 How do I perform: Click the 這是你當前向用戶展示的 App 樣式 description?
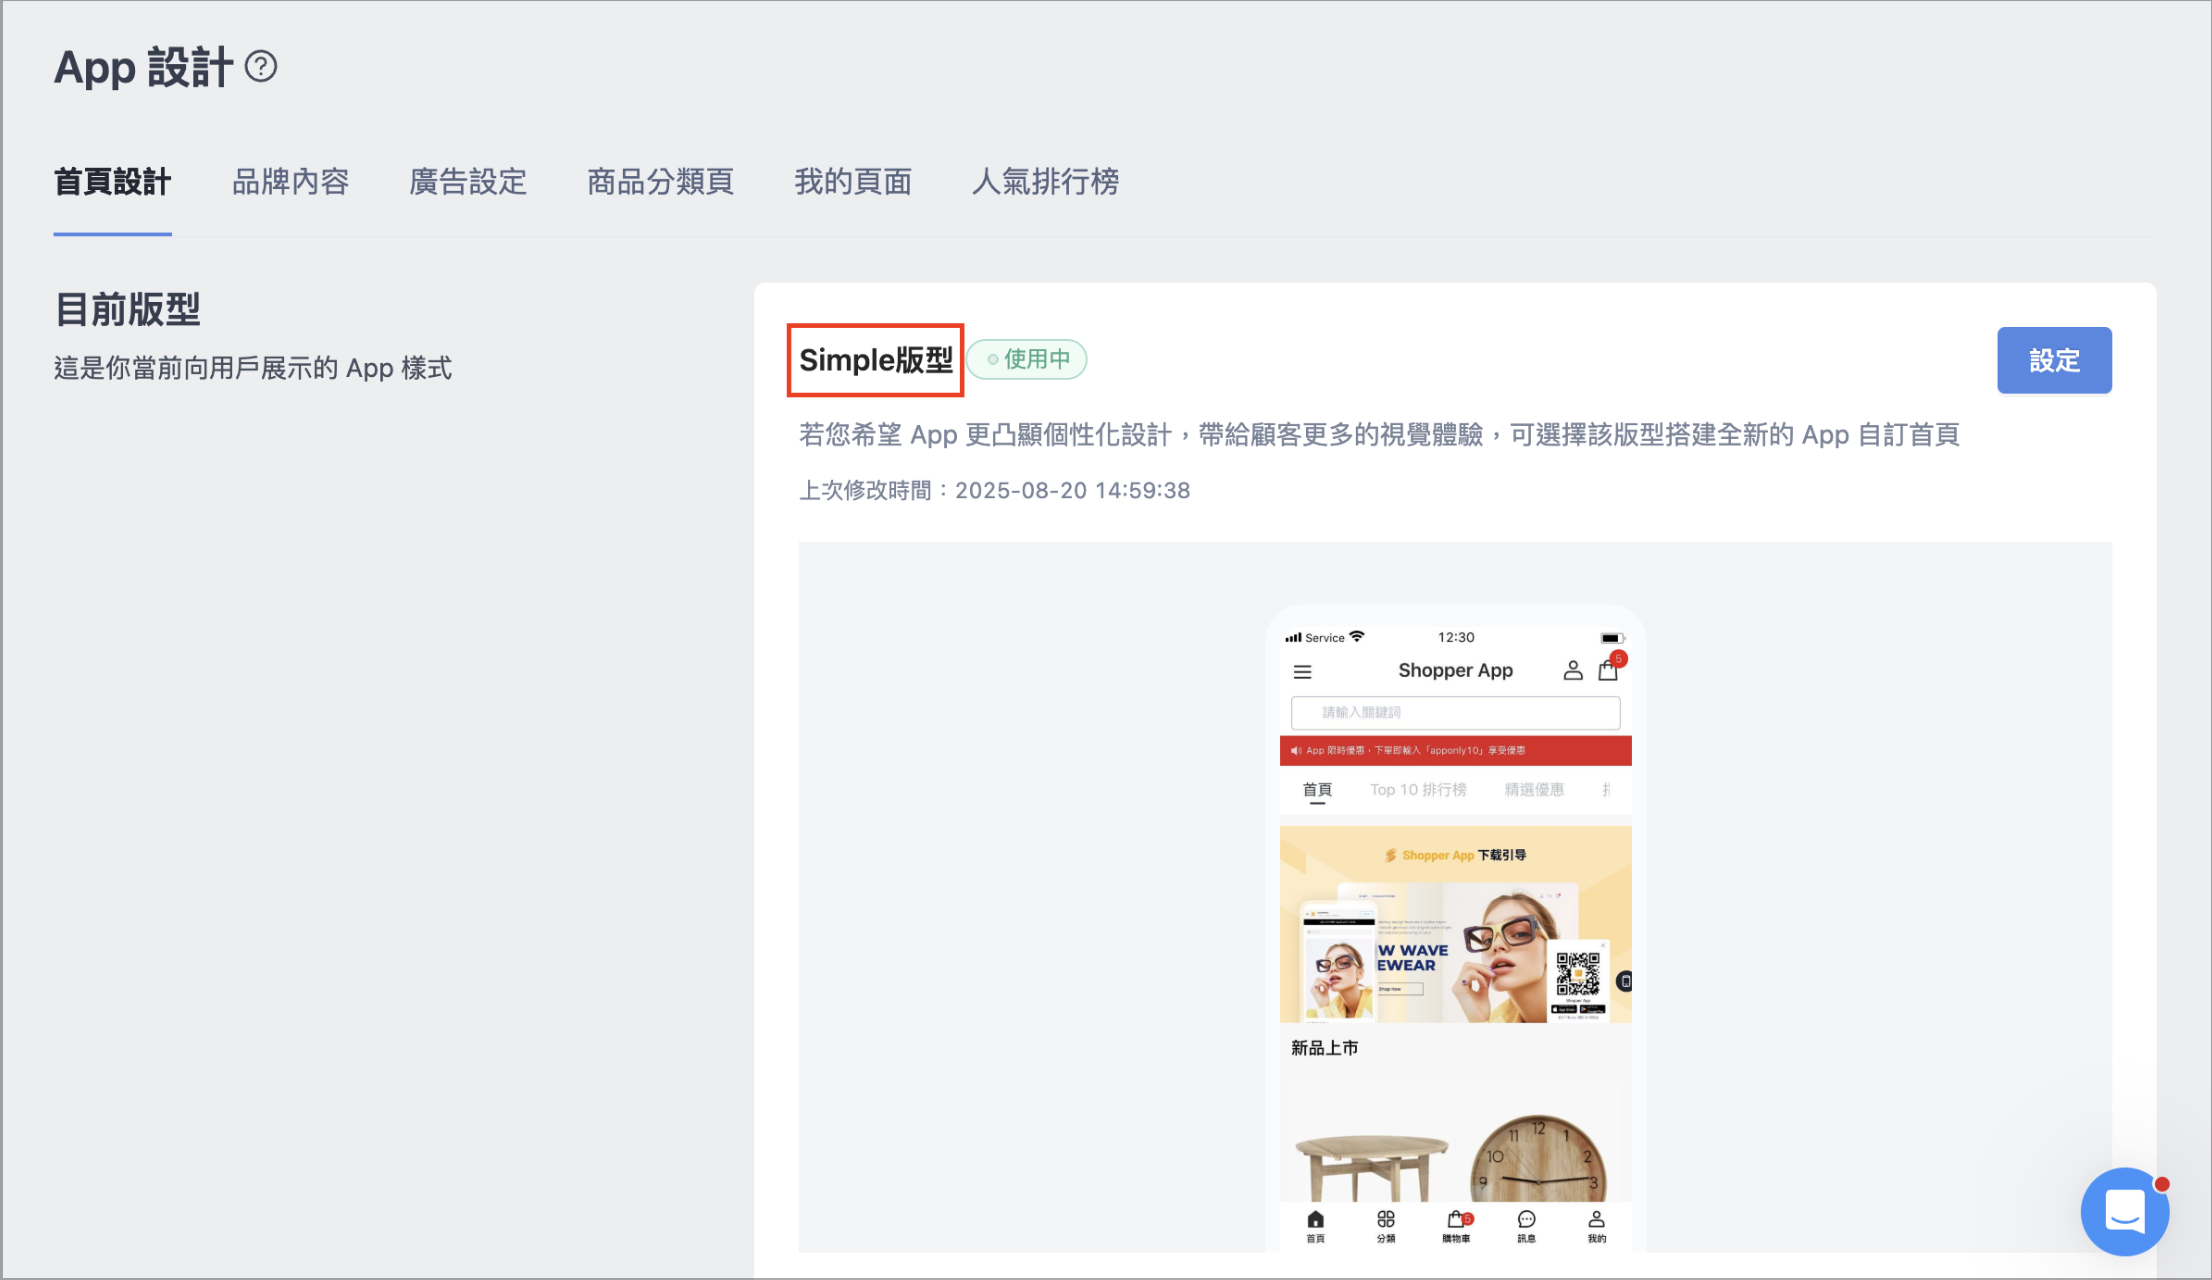pyautogui.click(x=253, y=369)
